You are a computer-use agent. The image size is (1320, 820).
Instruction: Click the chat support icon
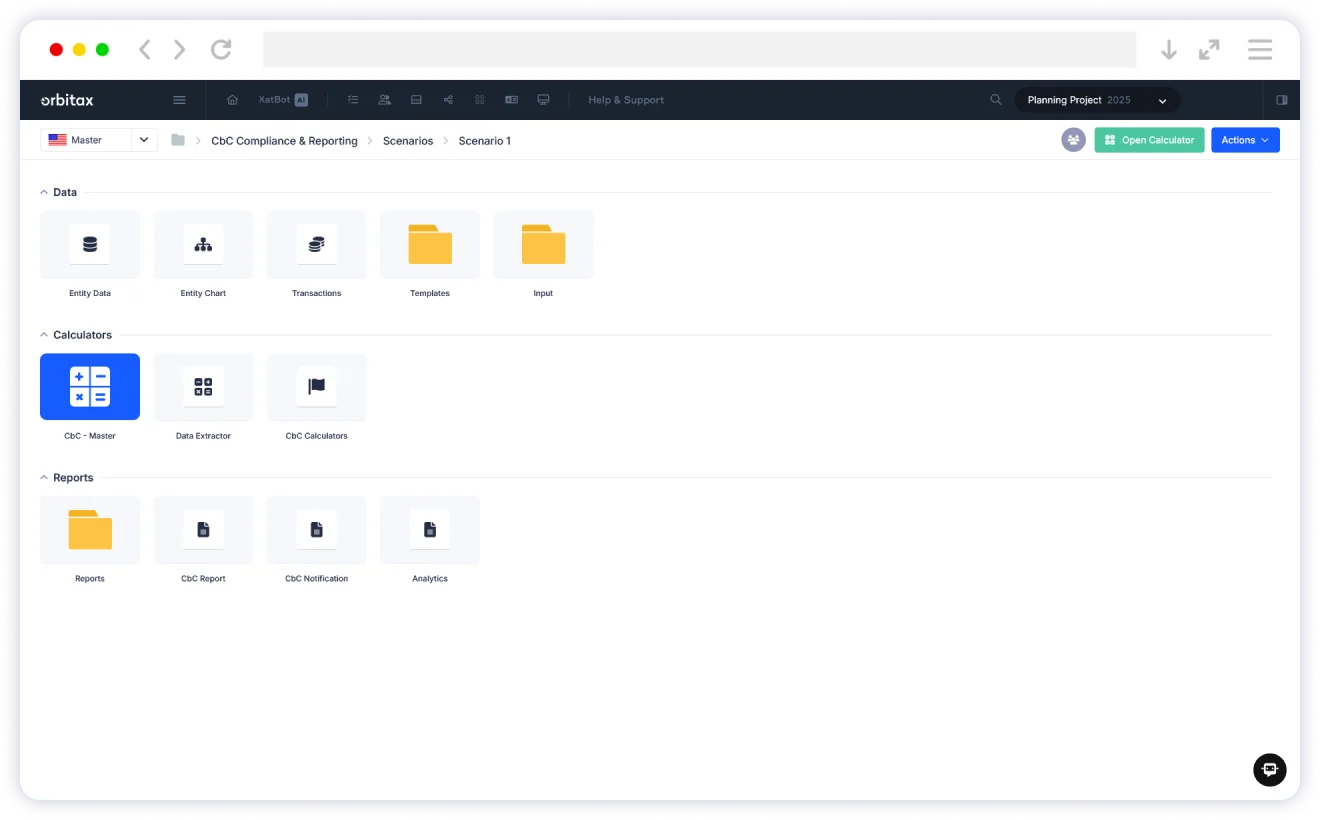(1269, 769)
